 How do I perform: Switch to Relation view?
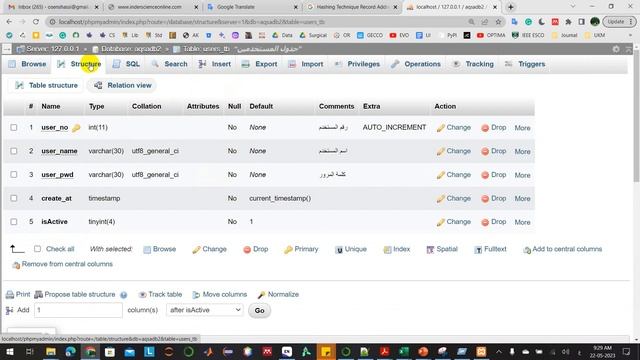(x=122, y=85)
